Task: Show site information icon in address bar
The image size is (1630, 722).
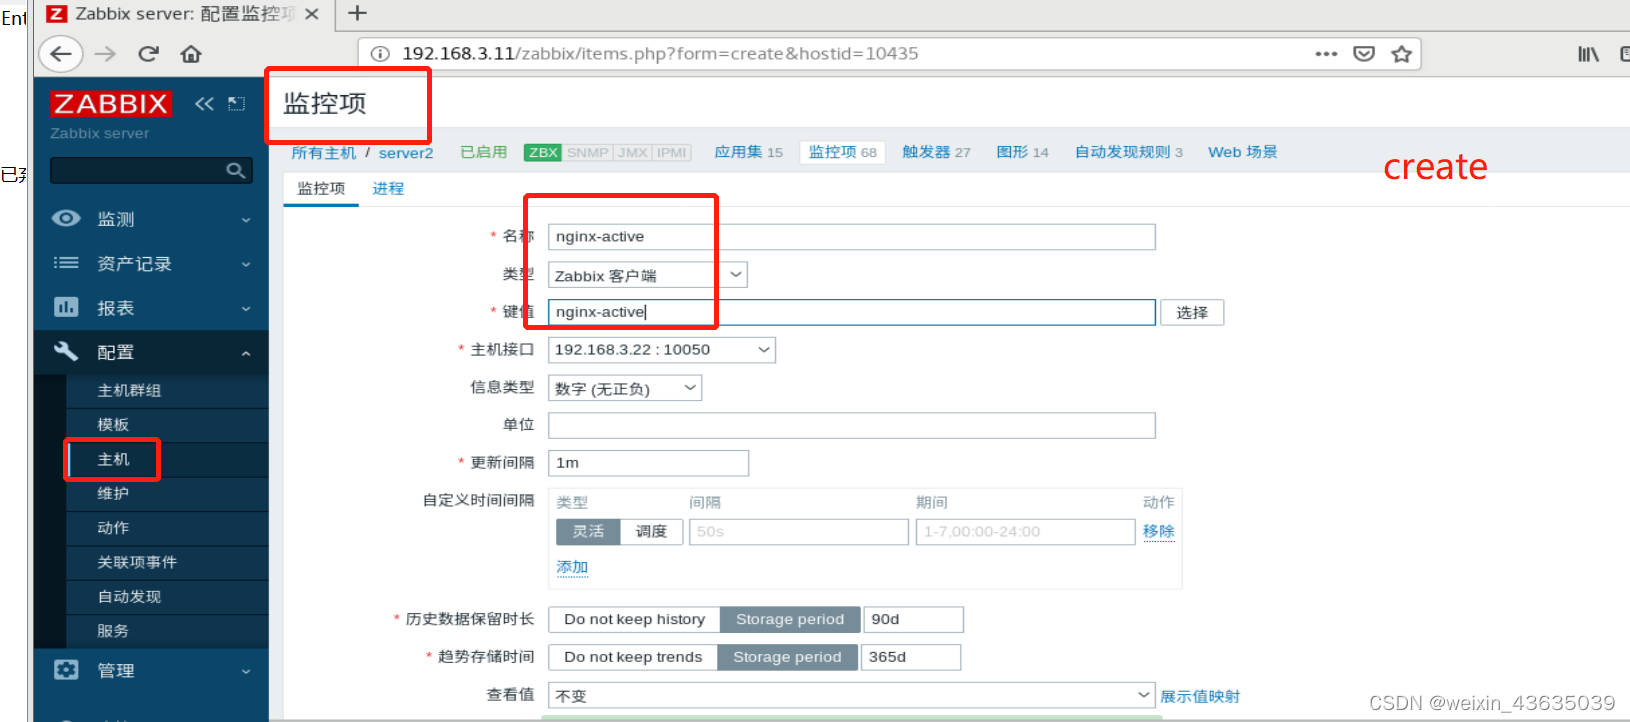Action: coord(380,54)
